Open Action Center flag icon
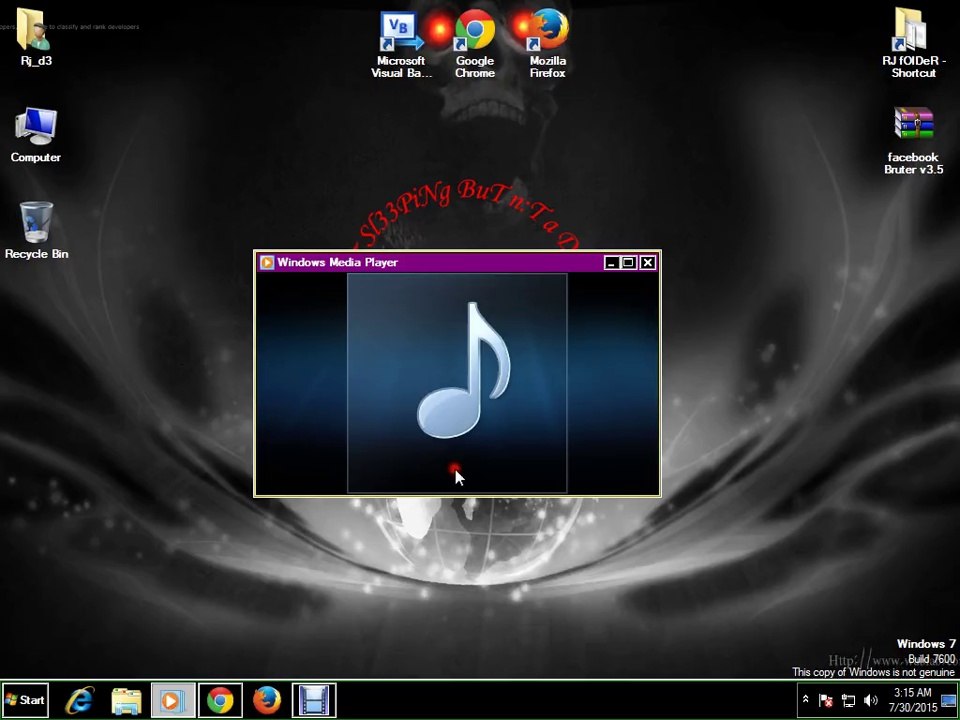Image resolution: width=960 pixels, height=720 pixels. [x=826, y=700]
